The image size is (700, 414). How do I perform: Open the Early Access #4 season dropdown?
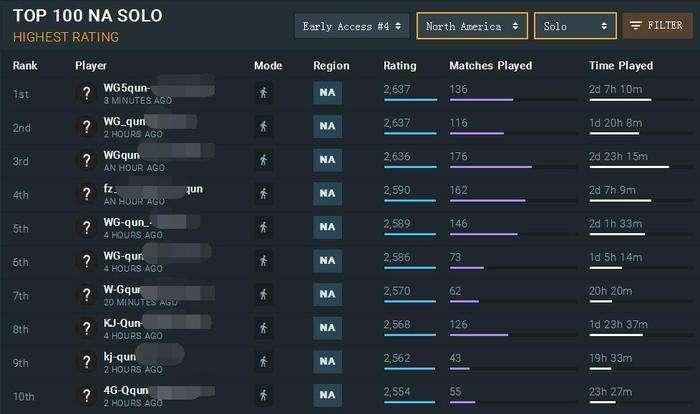click(x=352, y=26)
